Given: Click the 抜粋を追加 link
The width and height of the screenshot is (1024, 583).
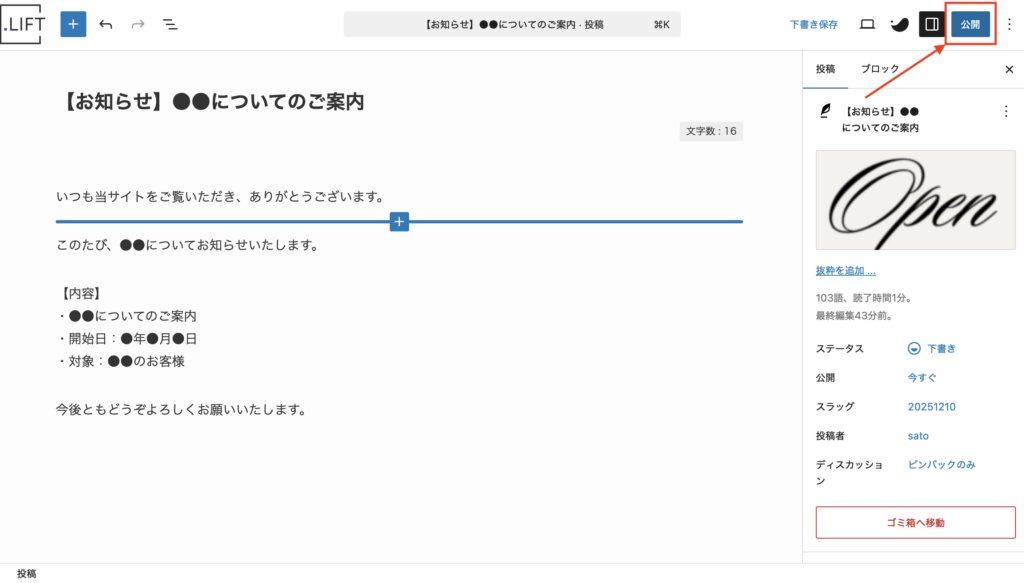Looking at the screenshot, I should 846,271.
